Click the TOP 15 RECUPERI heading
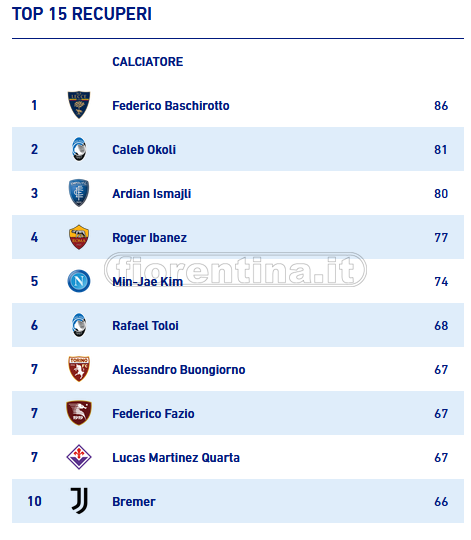The height and width of the screenshot is (540, 471). coord(82,14)
